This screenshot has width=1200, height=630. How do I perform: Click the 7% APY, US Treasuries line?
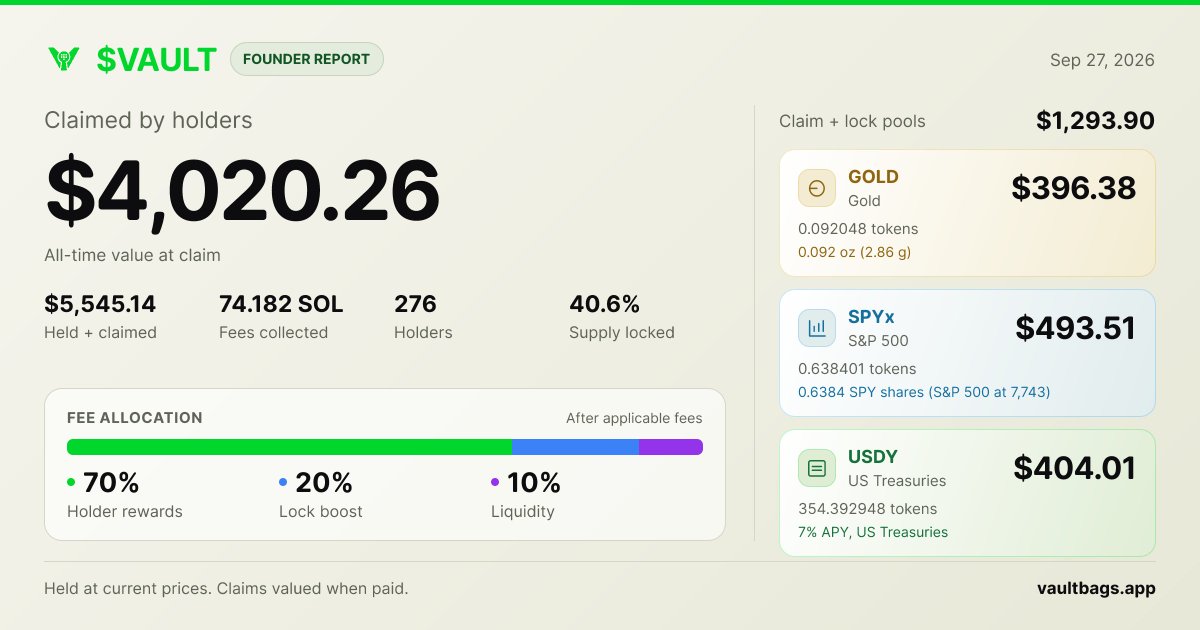point(873,532)
